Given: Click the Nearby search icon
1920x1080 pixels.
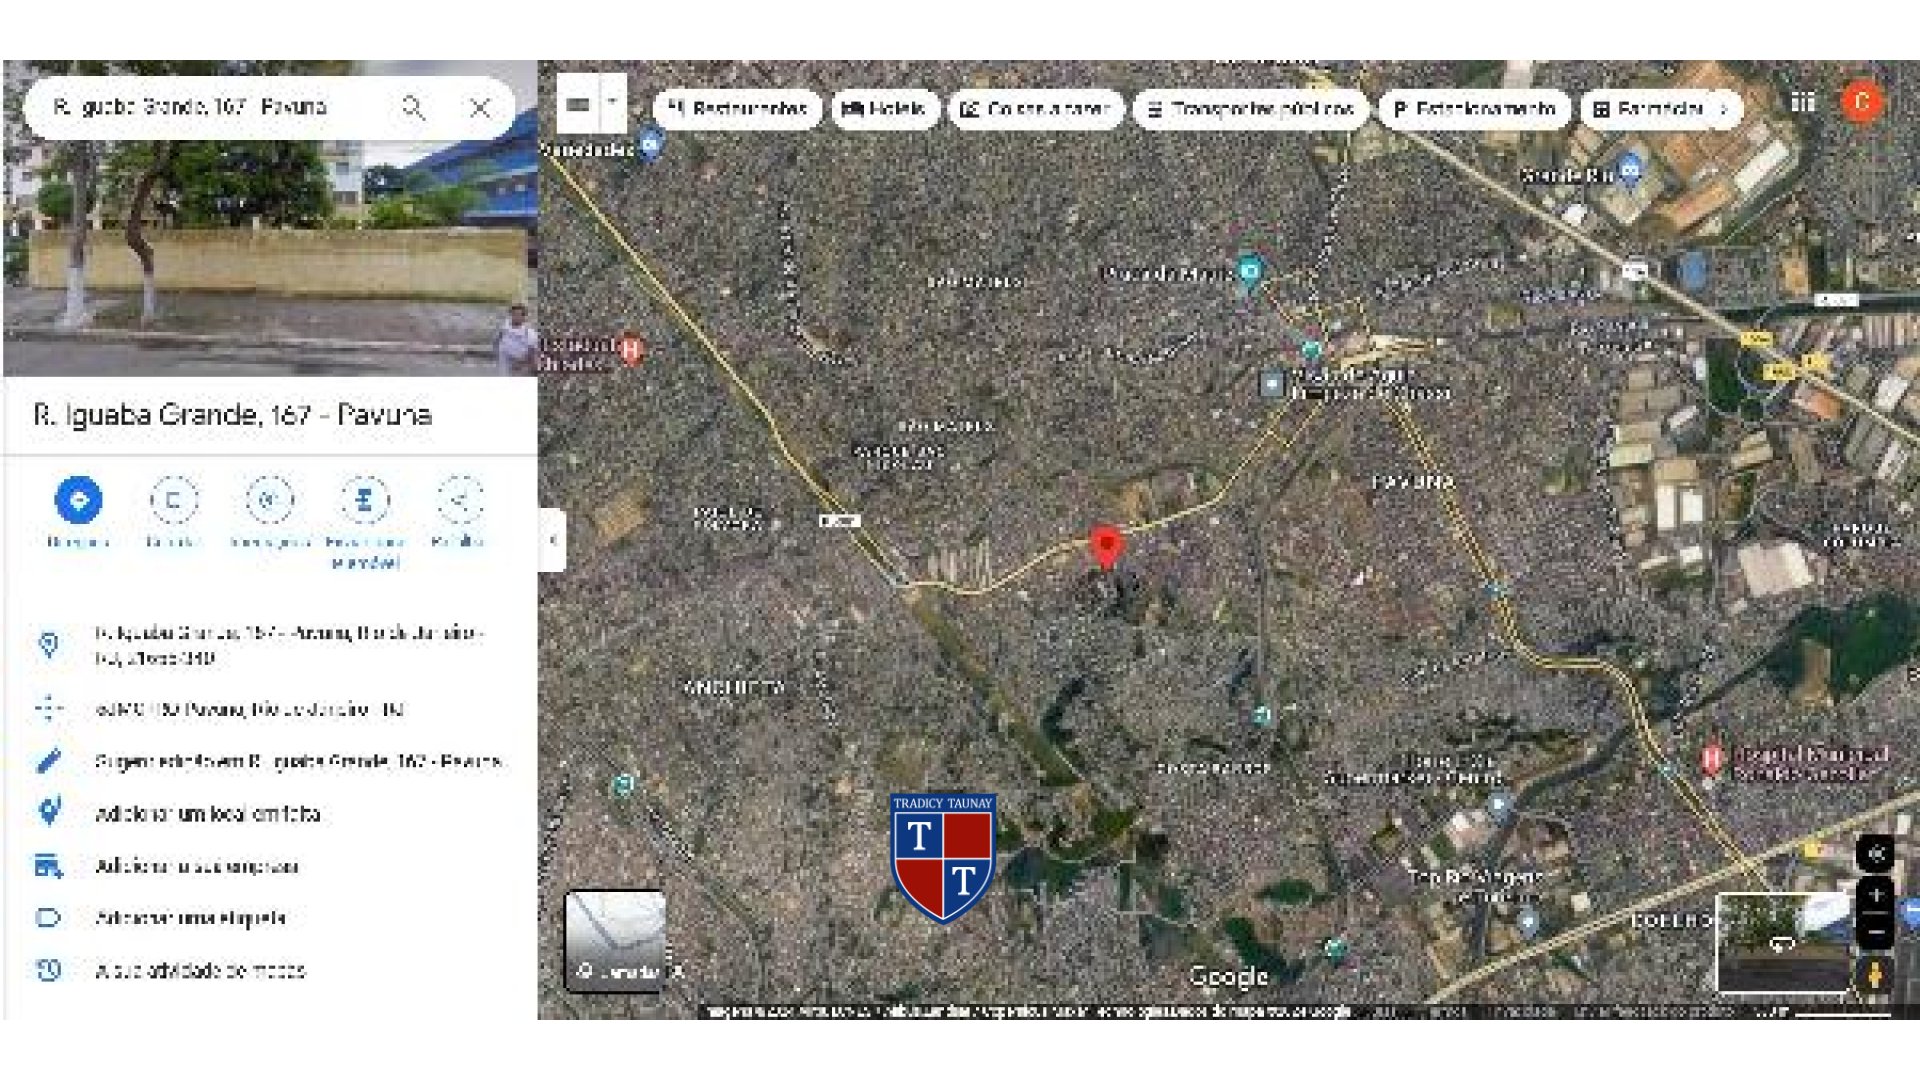Looking at the screenshot, I should point(269,500).
